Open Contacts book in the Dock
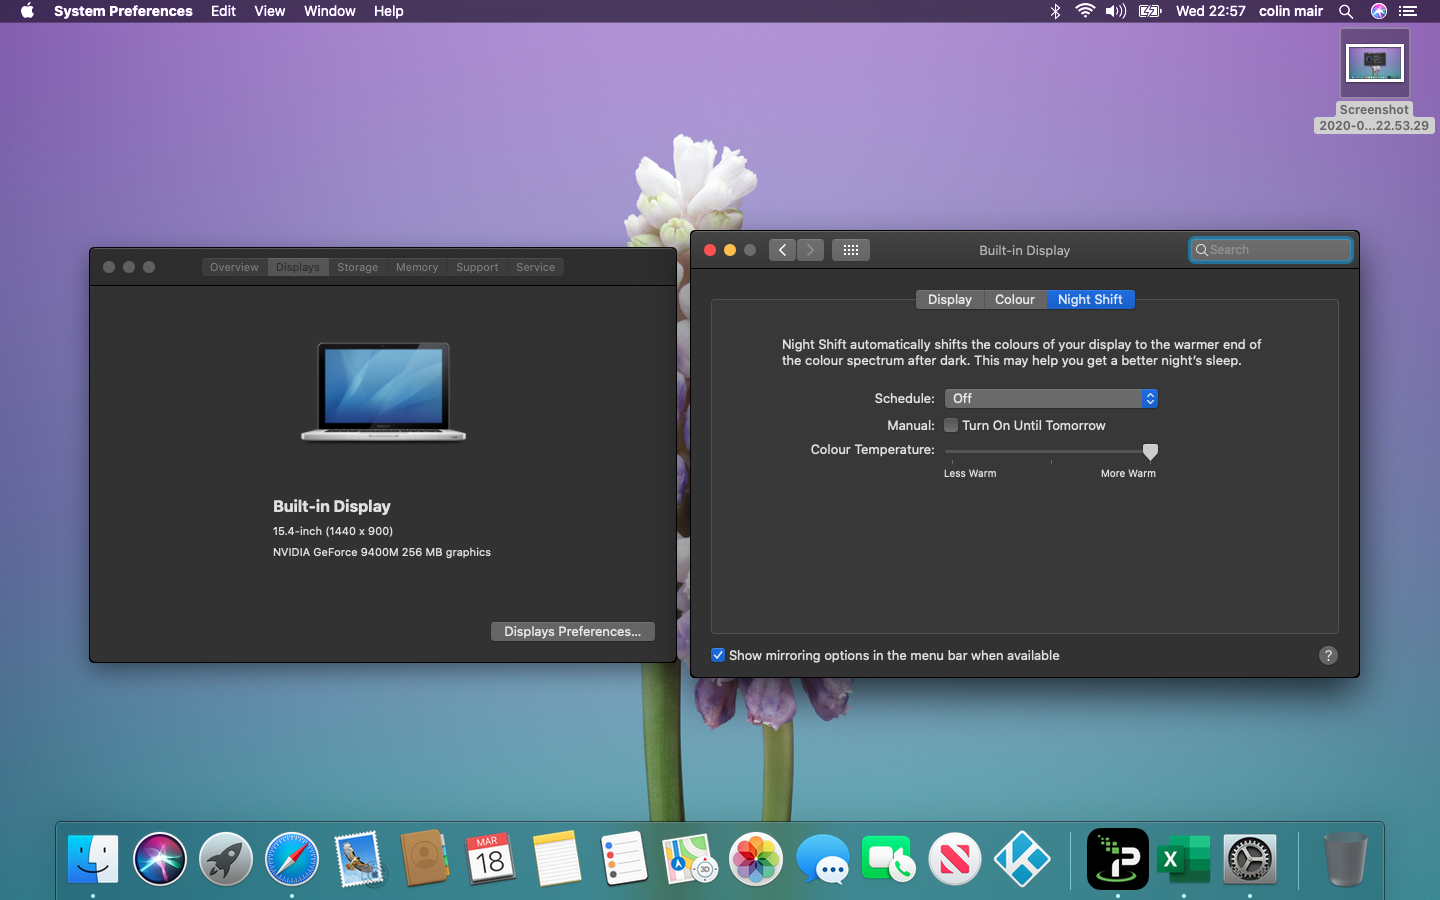The height and width of the screenshot is (900, 1440). (424, 858)
